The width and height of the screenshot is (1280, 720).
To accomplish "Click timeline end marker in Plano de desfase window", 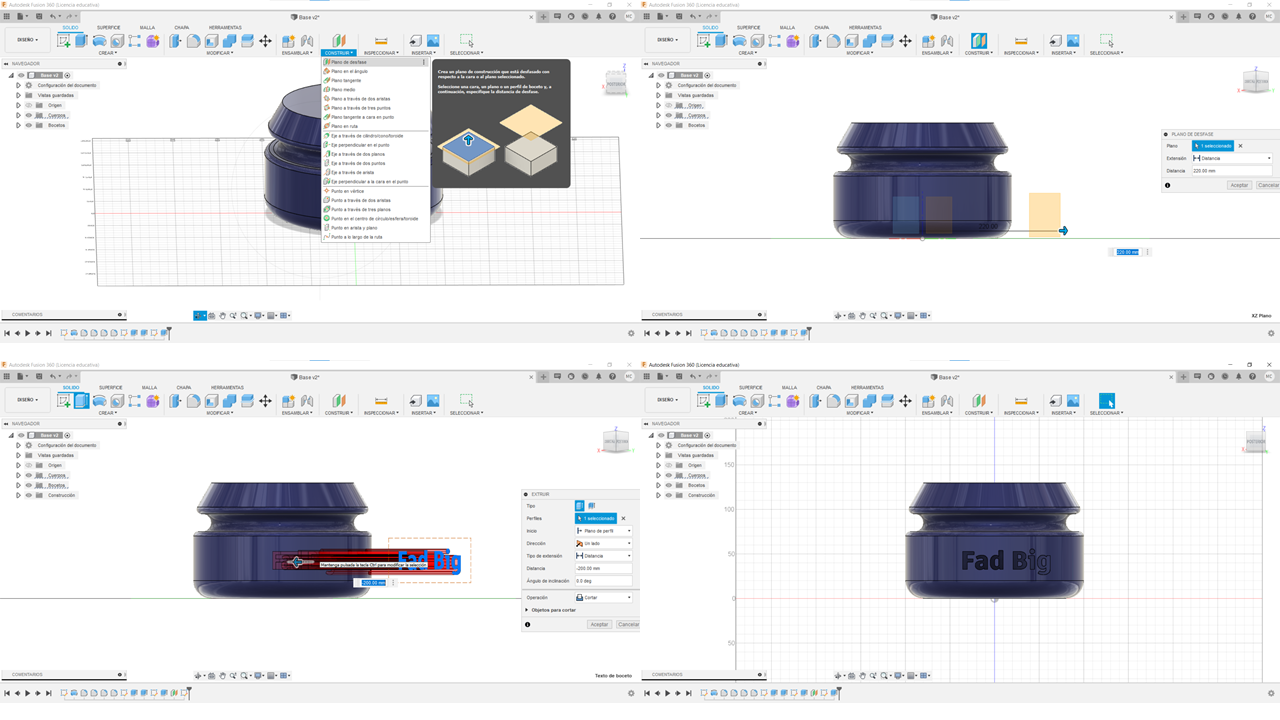I will pyautogui.click(x=810, y=331).
